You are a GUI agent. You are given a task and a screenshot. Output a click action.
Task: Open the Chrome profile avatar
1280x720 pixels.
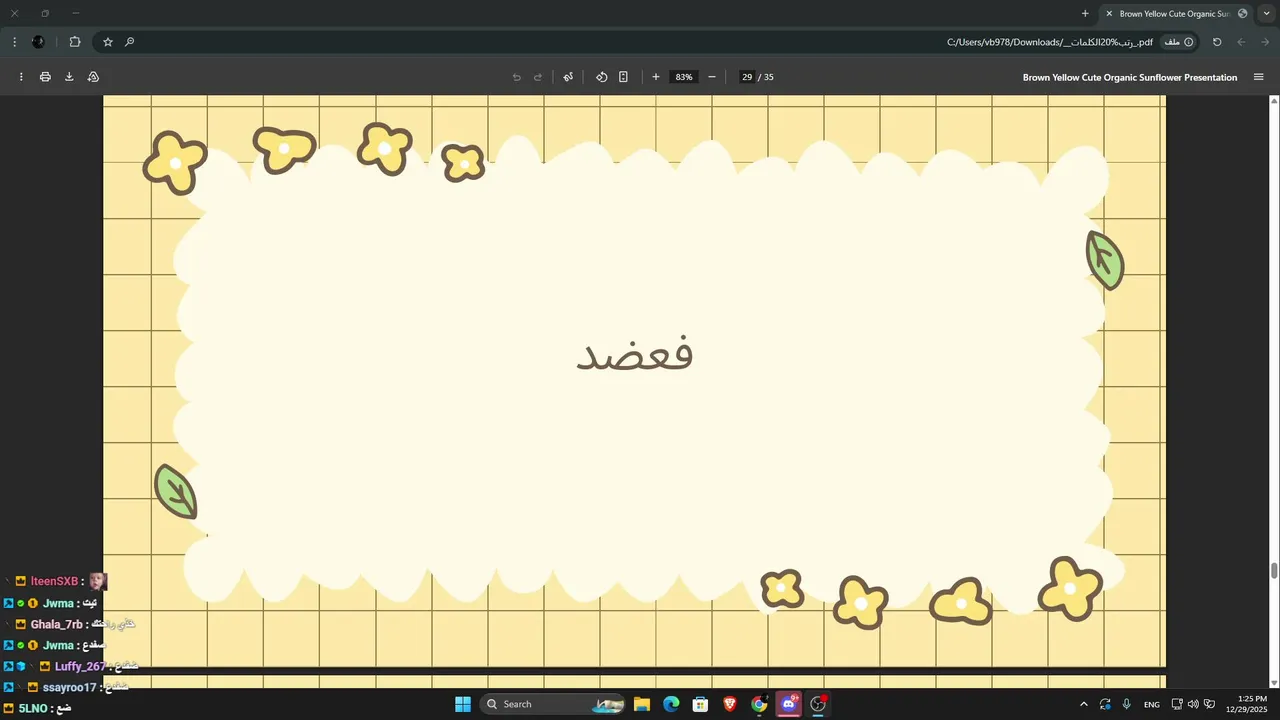[38, 42]
